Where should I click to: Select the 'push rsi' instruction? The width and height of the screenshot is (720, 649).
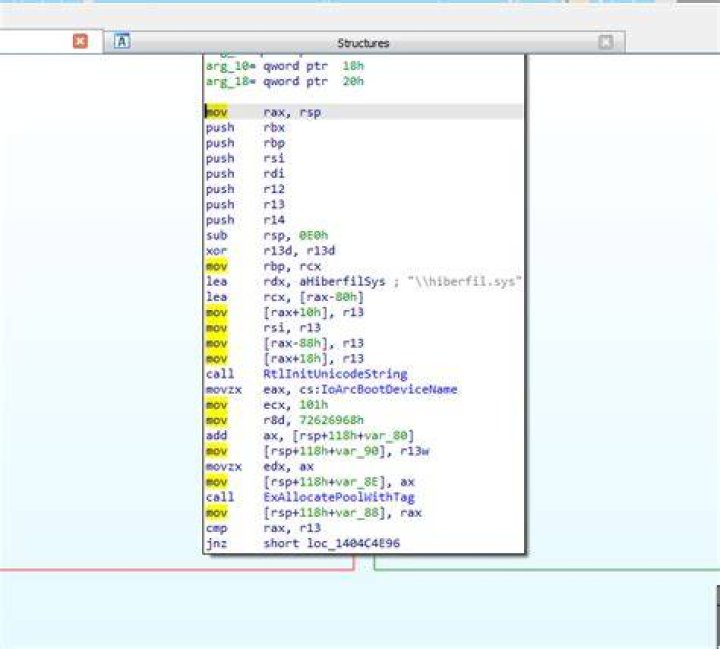tap(245, 158)
